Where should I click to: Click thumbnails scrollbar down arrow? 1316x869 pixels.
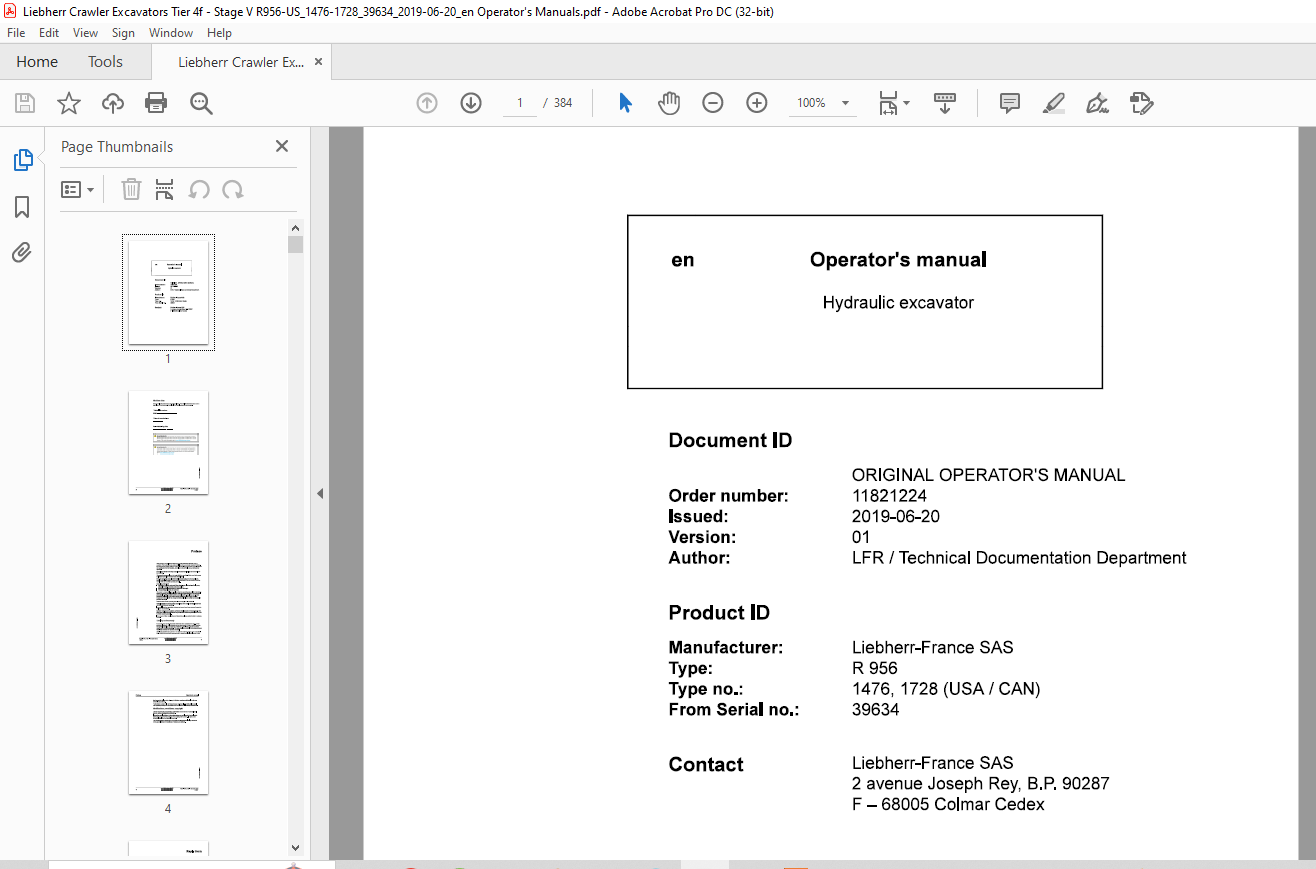click(295, 848)
